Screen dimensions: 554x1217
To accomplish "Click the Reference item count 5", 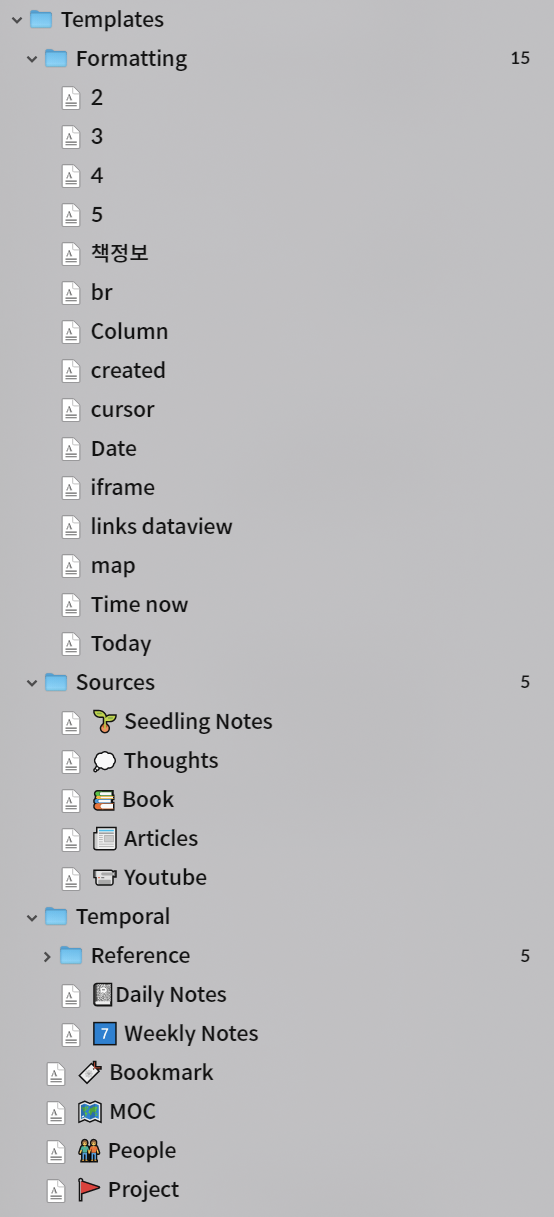I will point(525,955).
